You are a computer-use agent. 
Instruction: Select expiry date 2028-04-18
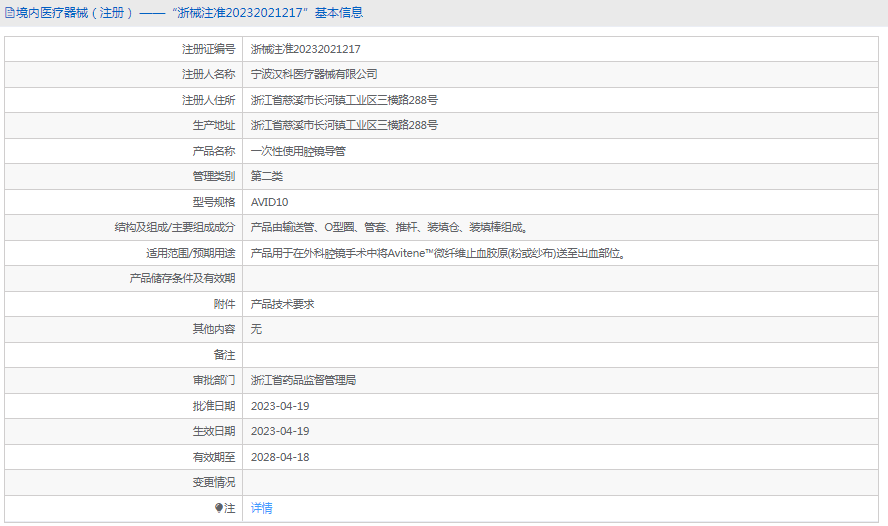tap(280, 457)
